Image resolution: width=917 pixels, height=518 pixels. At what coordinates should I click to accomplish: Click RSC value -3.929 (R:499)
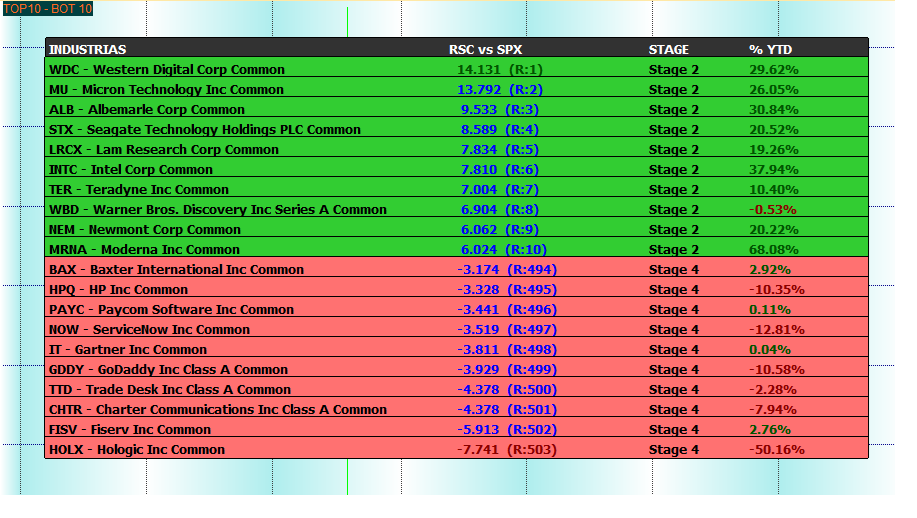(x=506, y=369)
